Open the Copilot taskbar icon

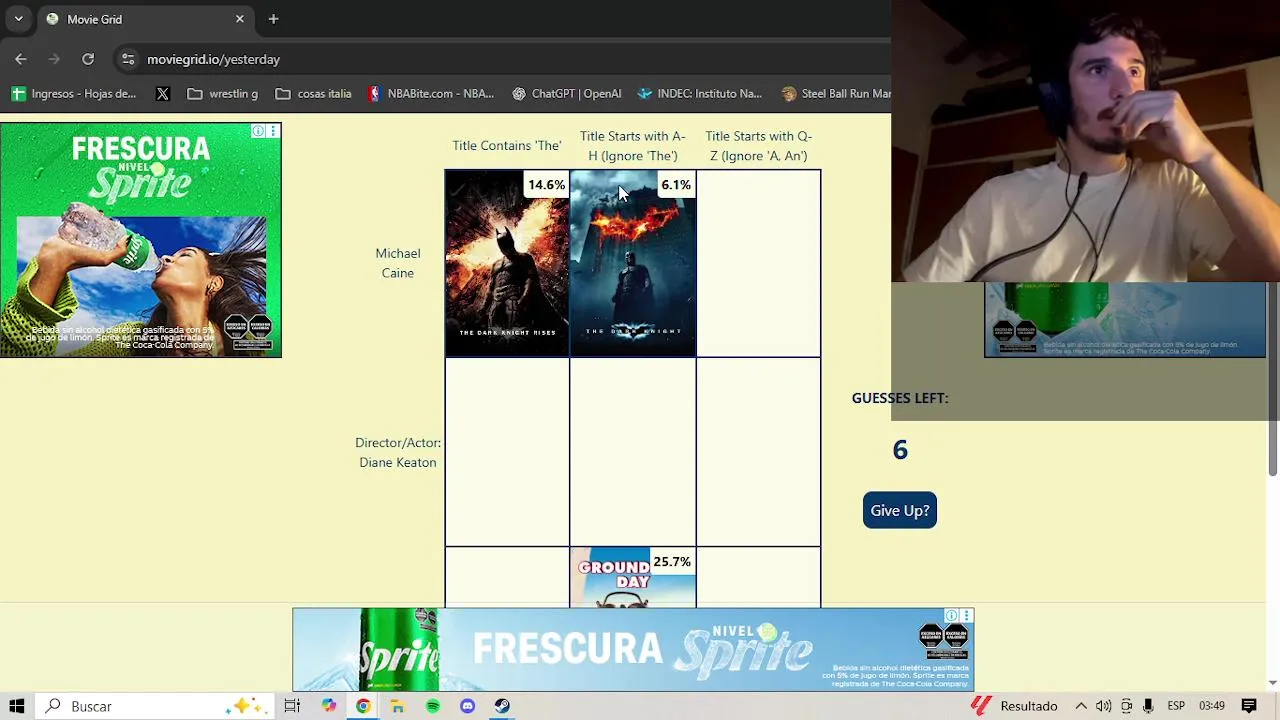pyautogui.click(x=329, y=706)
